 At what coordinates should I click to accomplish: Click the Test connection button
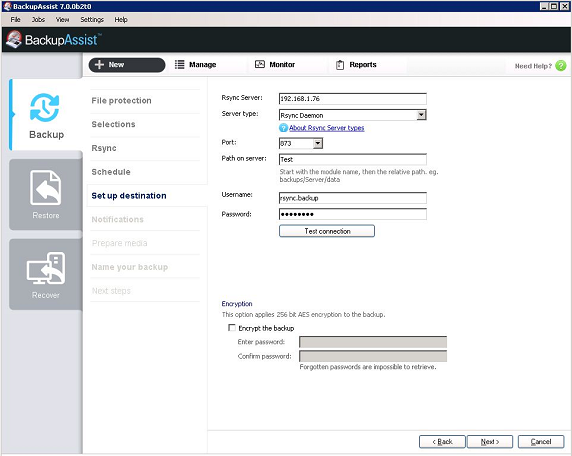(327, 231)
